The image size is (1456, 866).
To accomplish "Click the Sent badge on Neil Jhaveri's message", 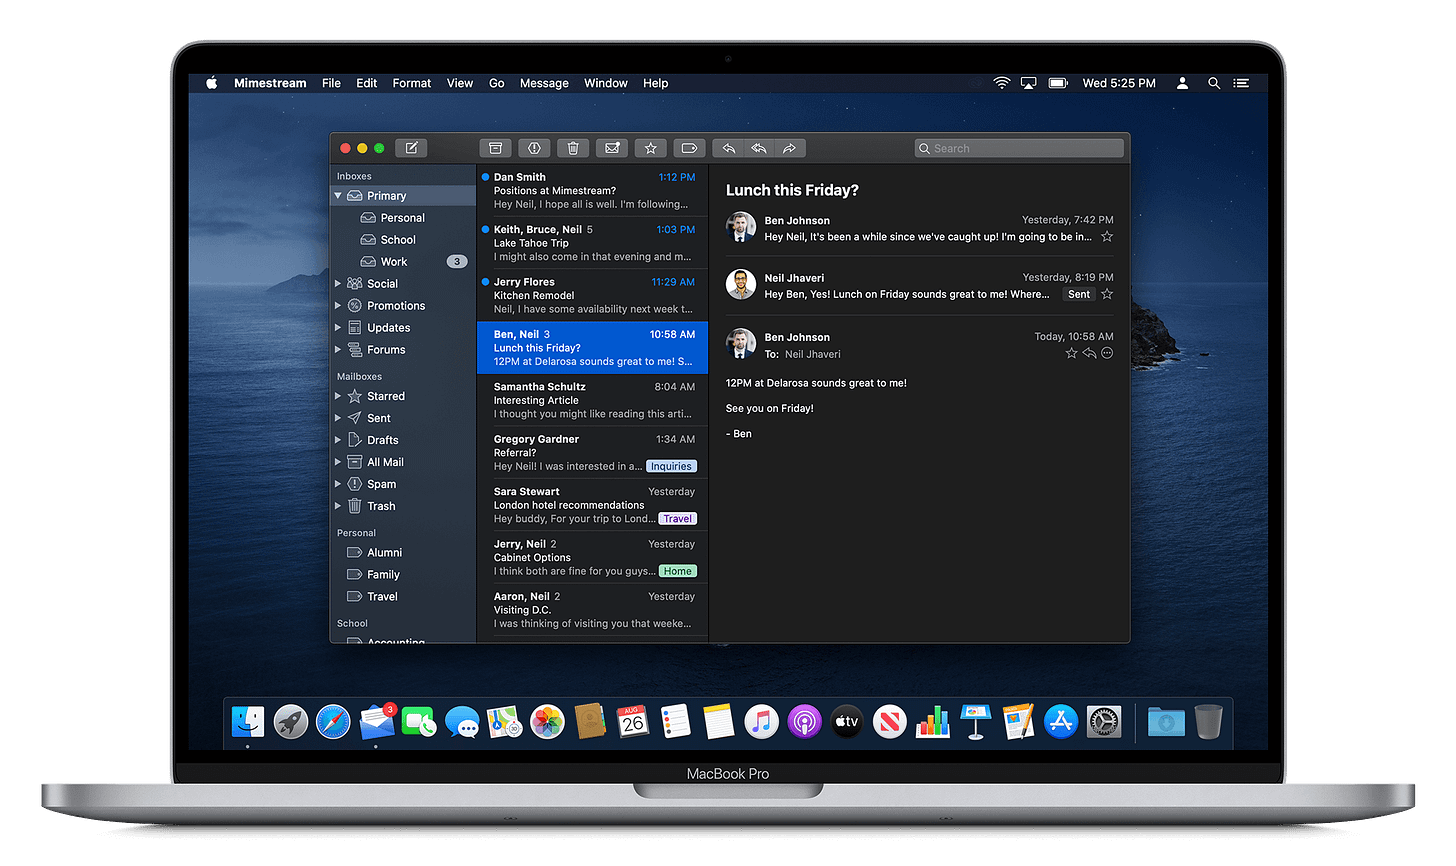I will click(x=1079, y=294).
